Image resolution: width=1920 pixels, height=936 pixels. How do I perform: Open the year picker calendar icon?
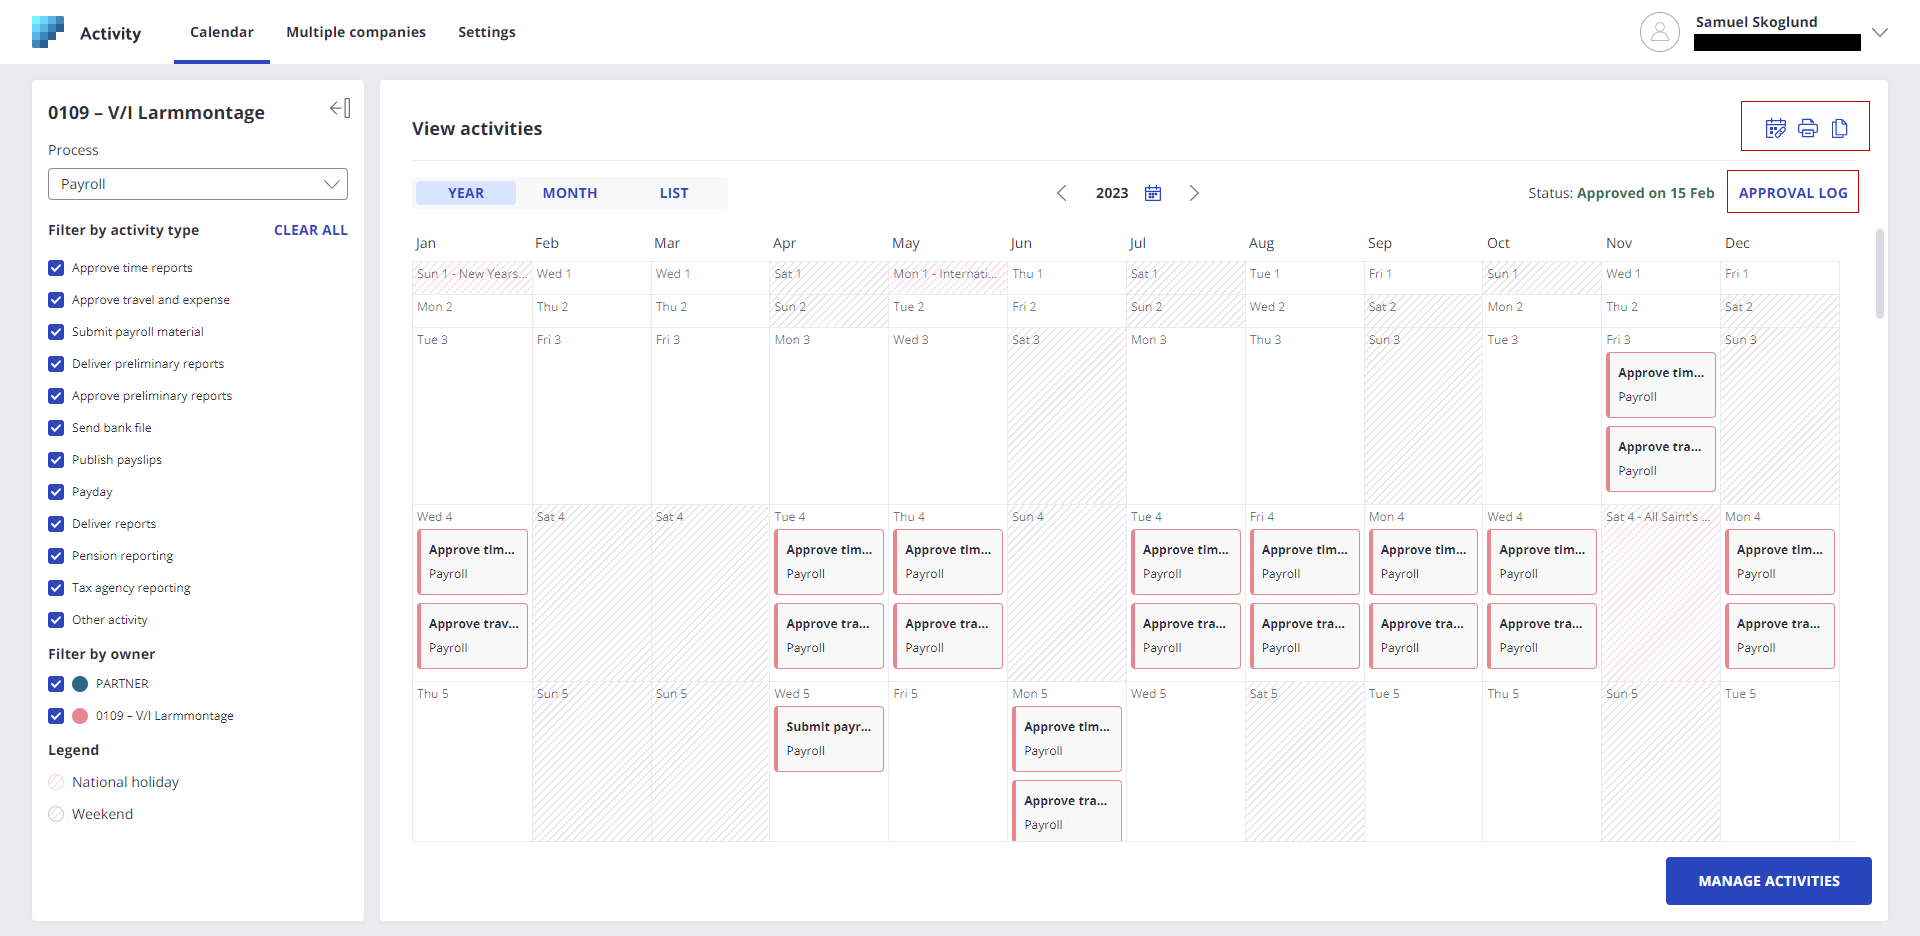click(x=1153, y=193)
